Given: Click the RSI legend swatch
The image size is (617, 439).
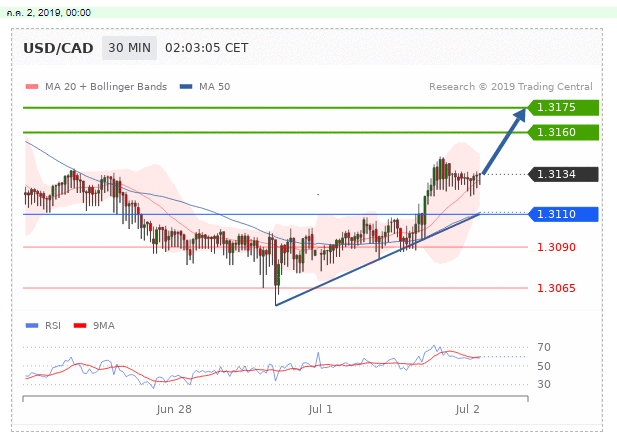Looking at the screenshot, I should coord(32,325).
